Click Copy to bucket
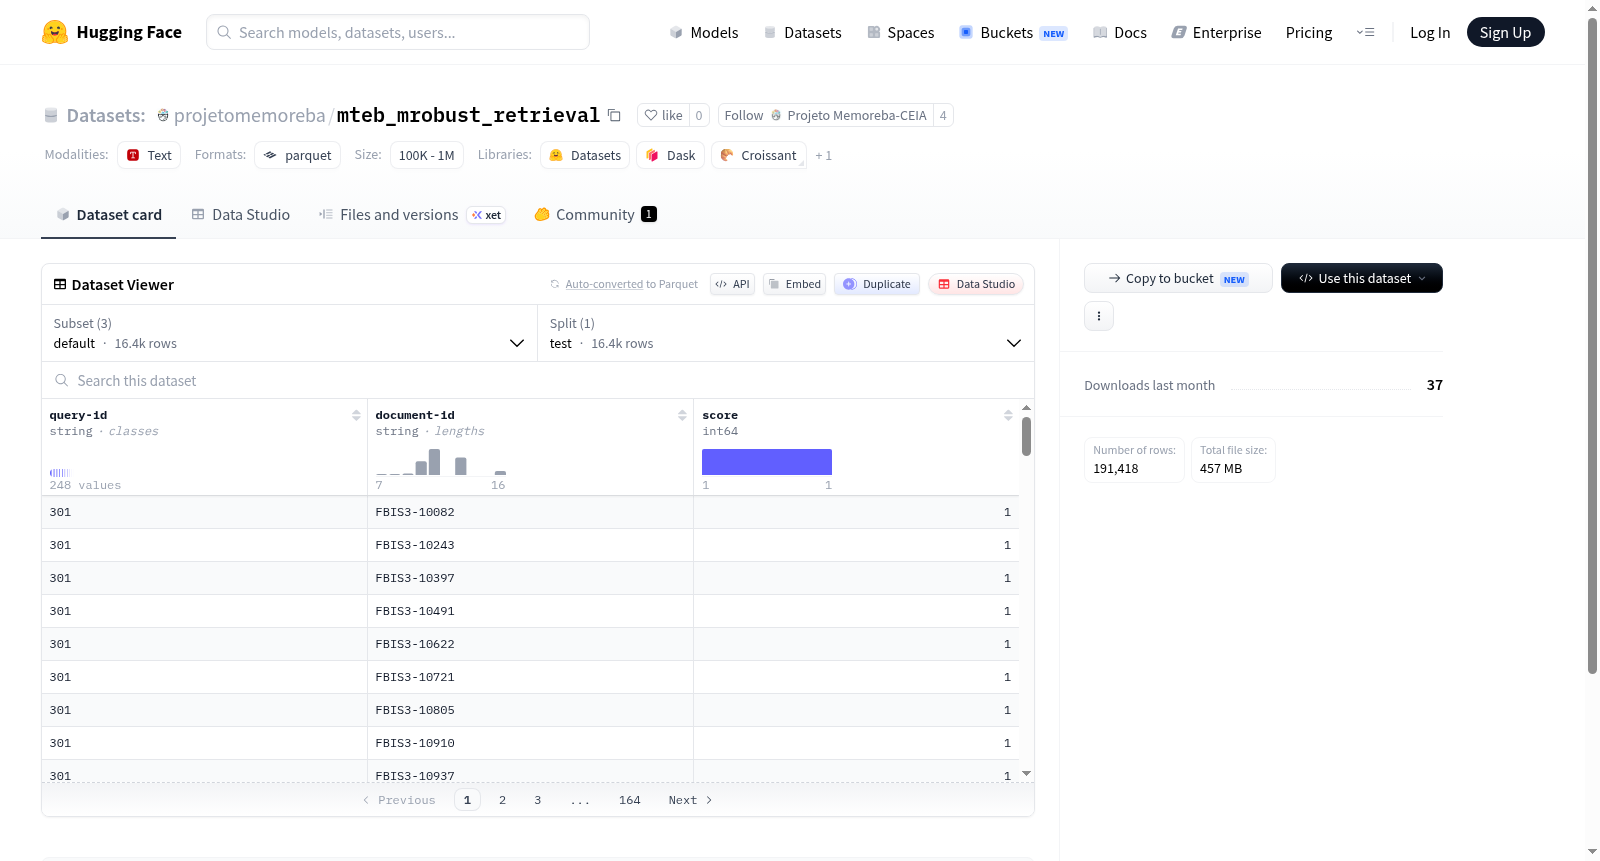The image size is (1600, 861). [1178, 278]
